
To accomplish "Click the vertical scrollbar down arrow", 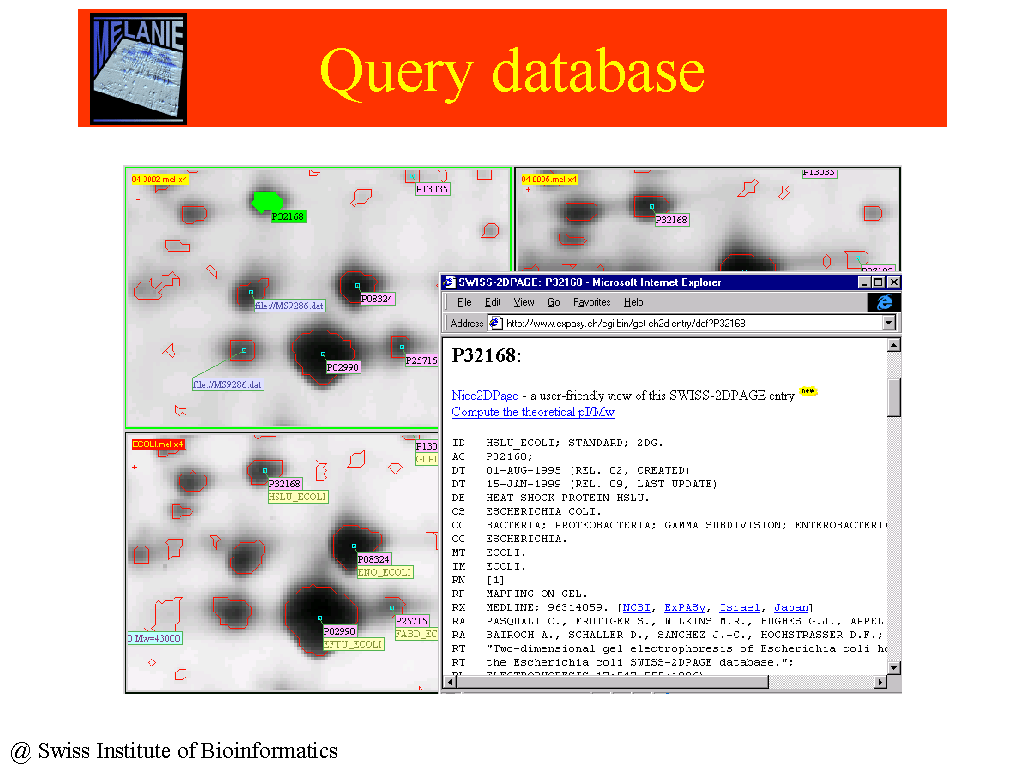I will (894, 667).
